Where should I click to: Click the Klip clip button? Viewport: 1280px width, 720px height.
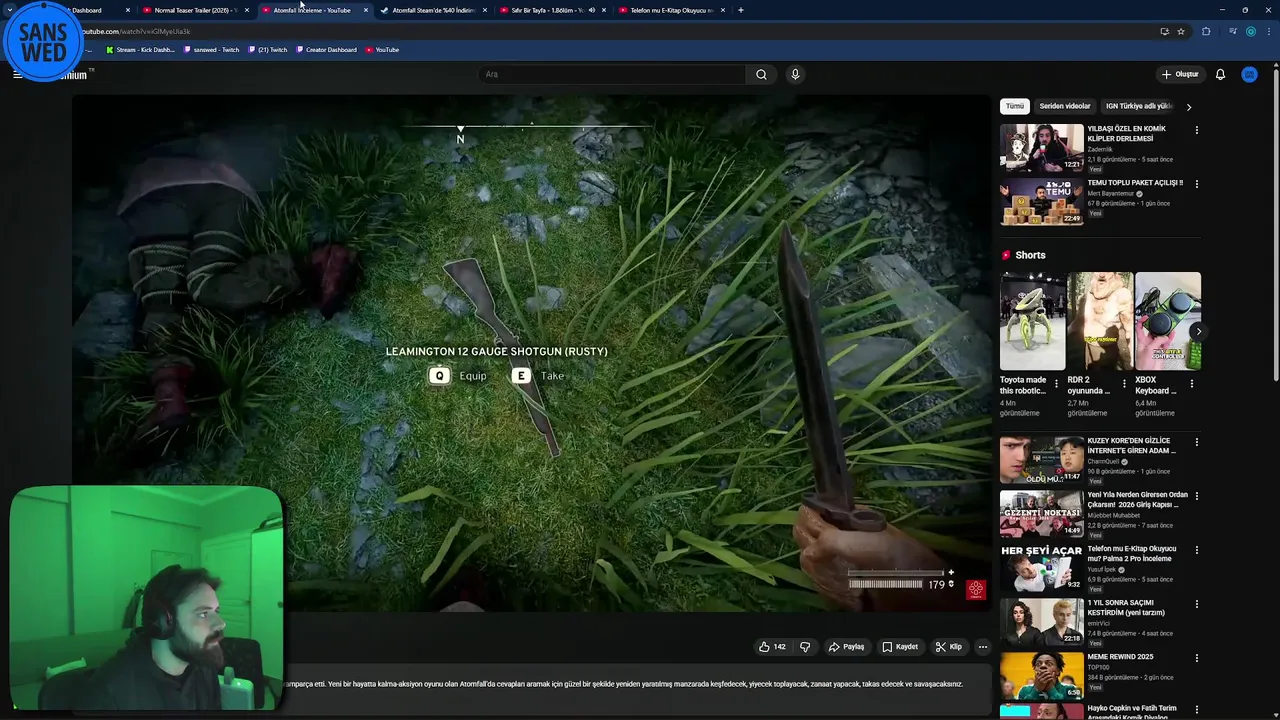(949, 647)
